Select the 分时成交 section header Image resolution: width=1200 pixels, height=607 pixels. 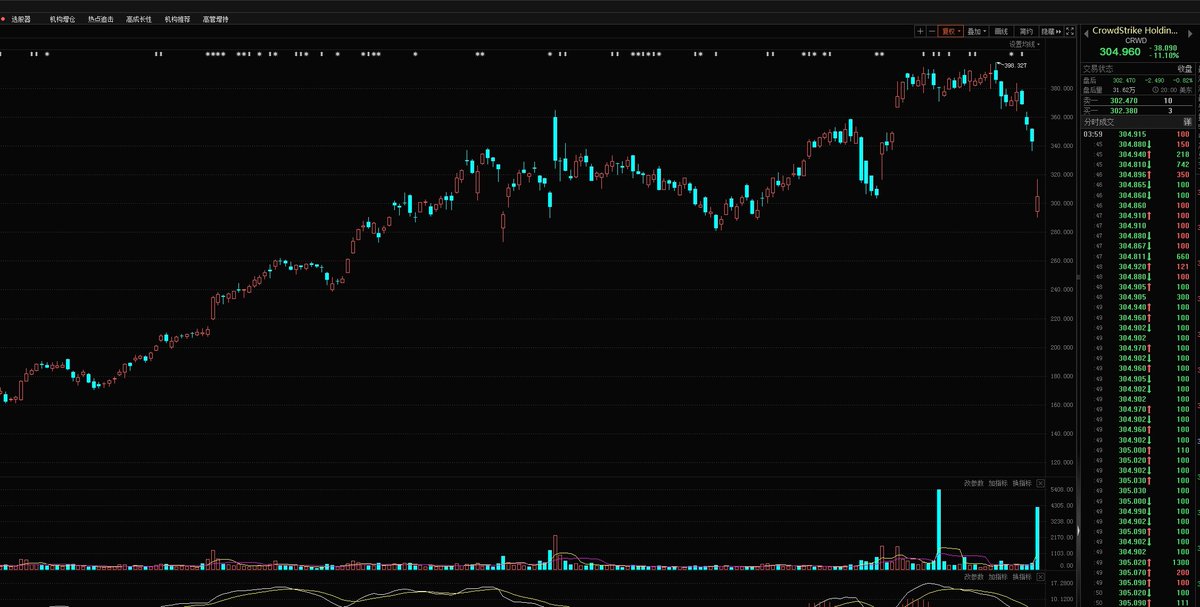pos(1100,121)
